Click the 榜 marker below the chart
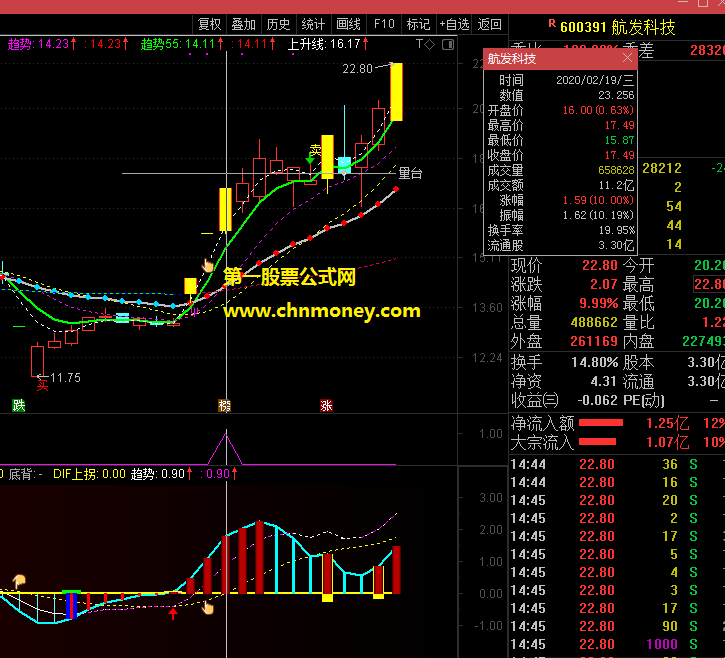The width and height of the screenshot is (725, 658). click(225, 406)
